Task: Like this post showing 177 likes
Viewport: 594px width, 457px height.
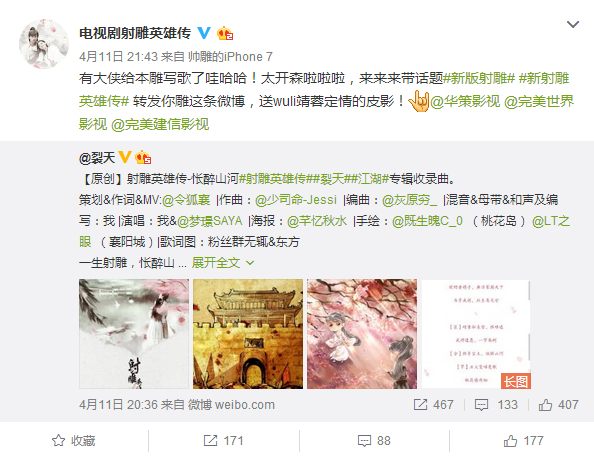Action: [x=524, y=441]
